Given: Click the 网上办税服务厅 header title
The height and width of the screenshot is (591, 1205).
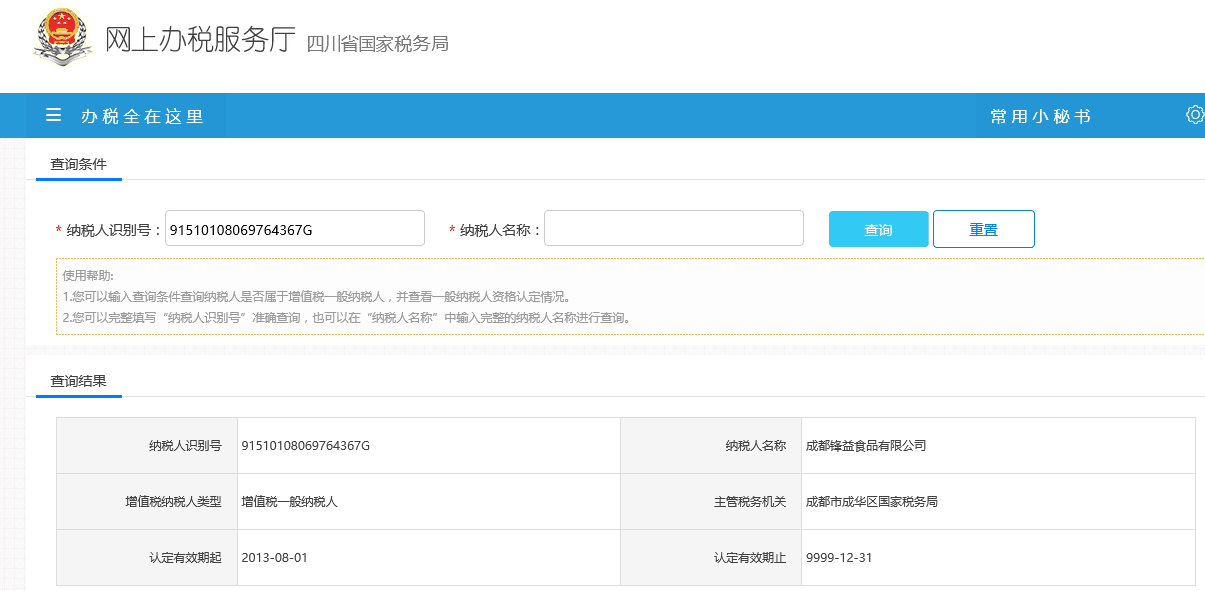Looking at the screenshot, I should [200, 40].
